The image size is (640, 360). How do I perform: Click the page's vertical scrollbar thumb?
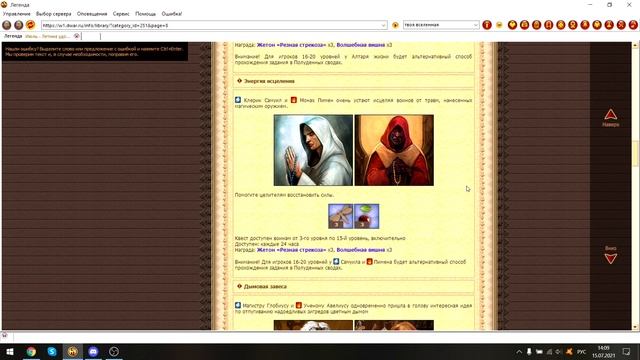(635, 154)
